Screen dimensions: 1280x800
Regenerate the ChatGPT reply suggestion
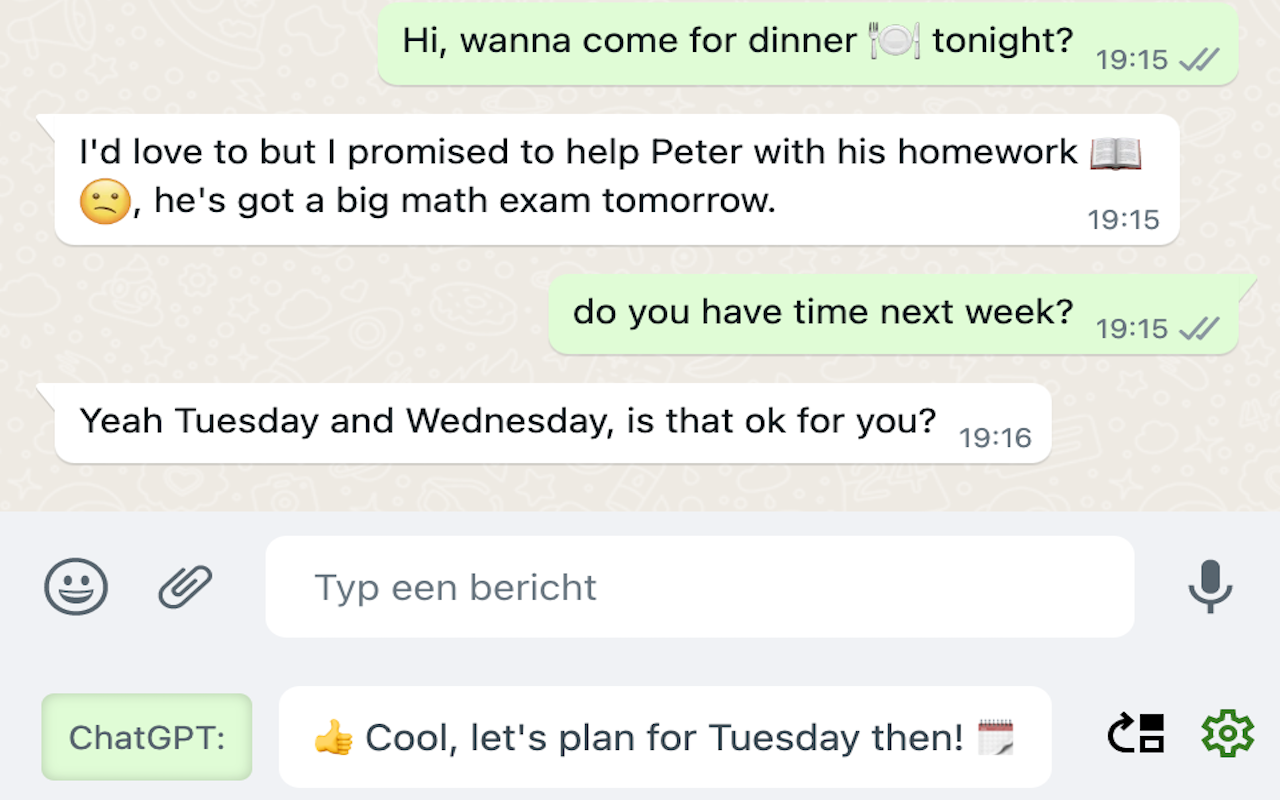(x=1136, y=735)
